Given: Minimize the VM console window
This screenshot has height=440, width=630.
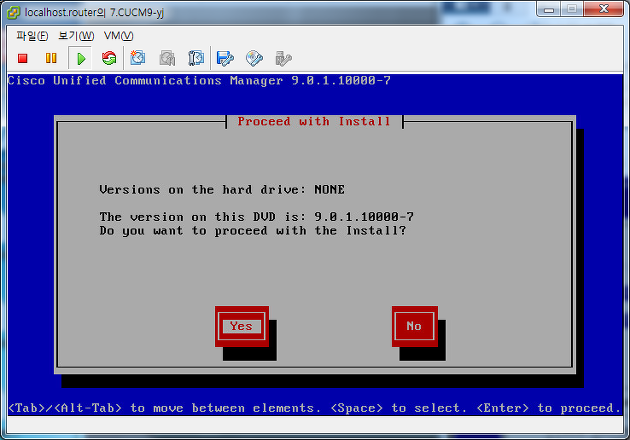Looking at the screenshot, I should click(549, 9).
